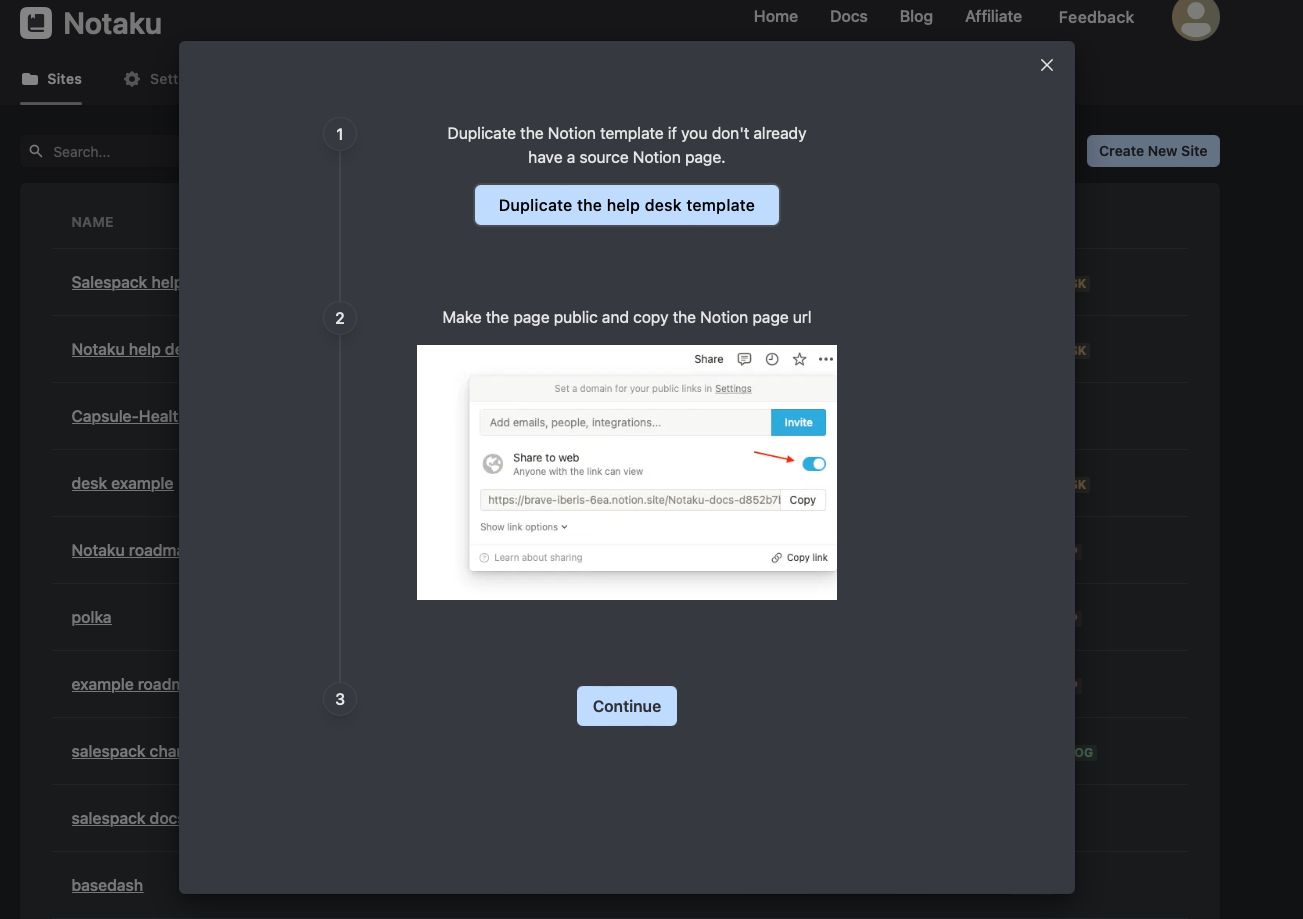Click Duplicate the help desk template
Image resolution: width=1303 pixels, height=919 pixels.
coord(627,205)
